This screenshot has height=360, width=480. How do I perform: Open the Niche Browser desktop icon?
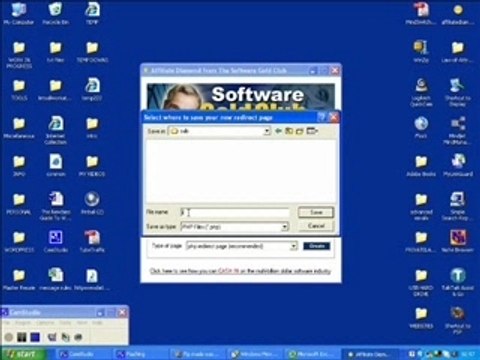click(x=457, y=242)
